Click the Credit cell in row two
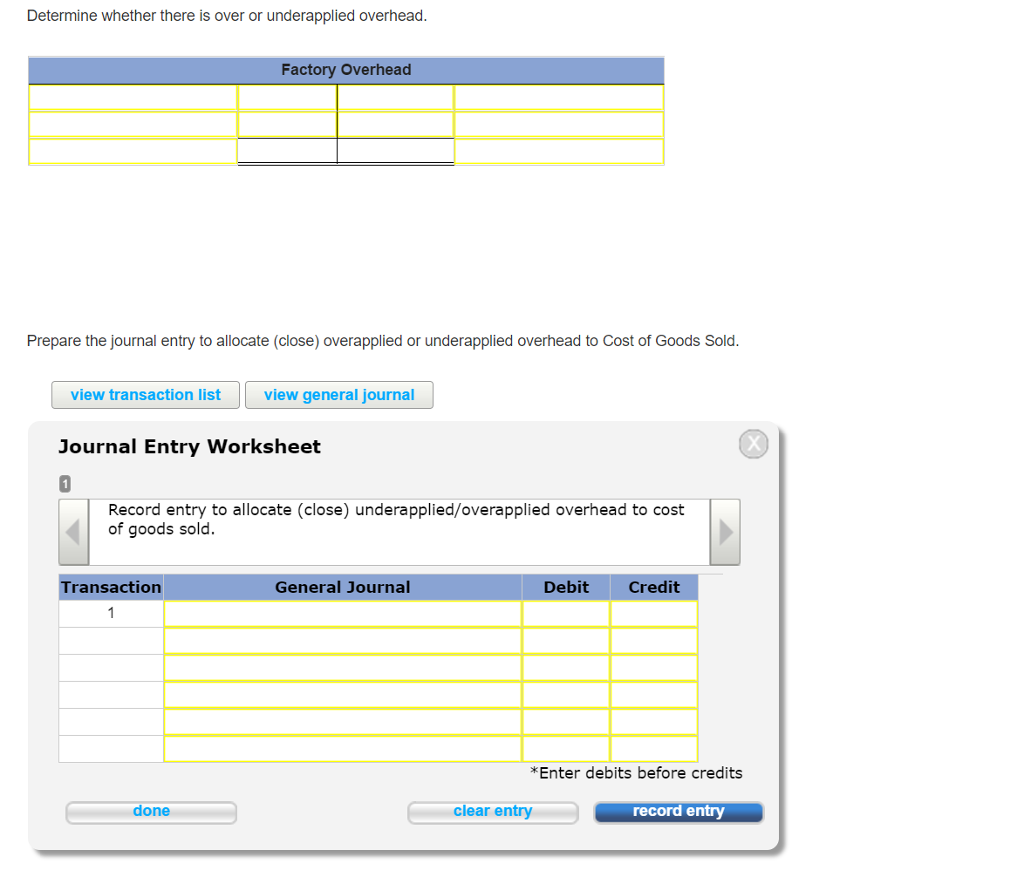The height and width of the screenshot is (877, 1024). (654, 640)
